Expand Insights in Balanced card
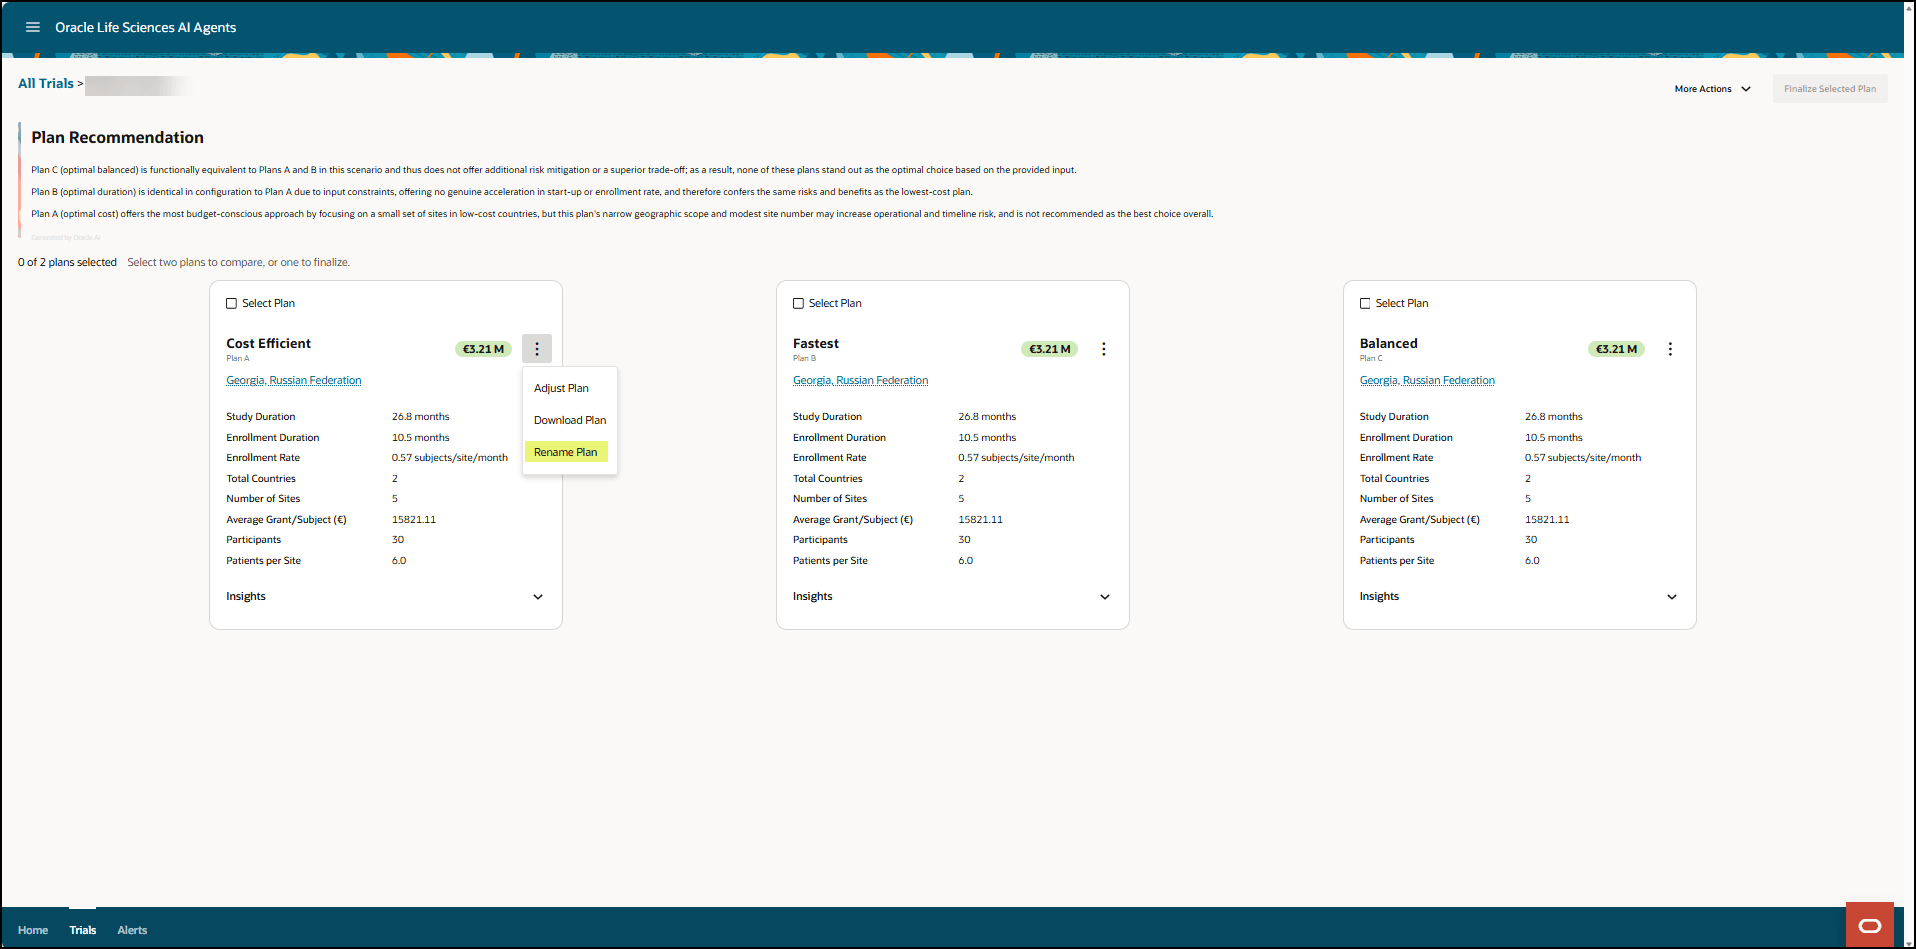This screenshot has height=949, width=1916. [1672, 597]
